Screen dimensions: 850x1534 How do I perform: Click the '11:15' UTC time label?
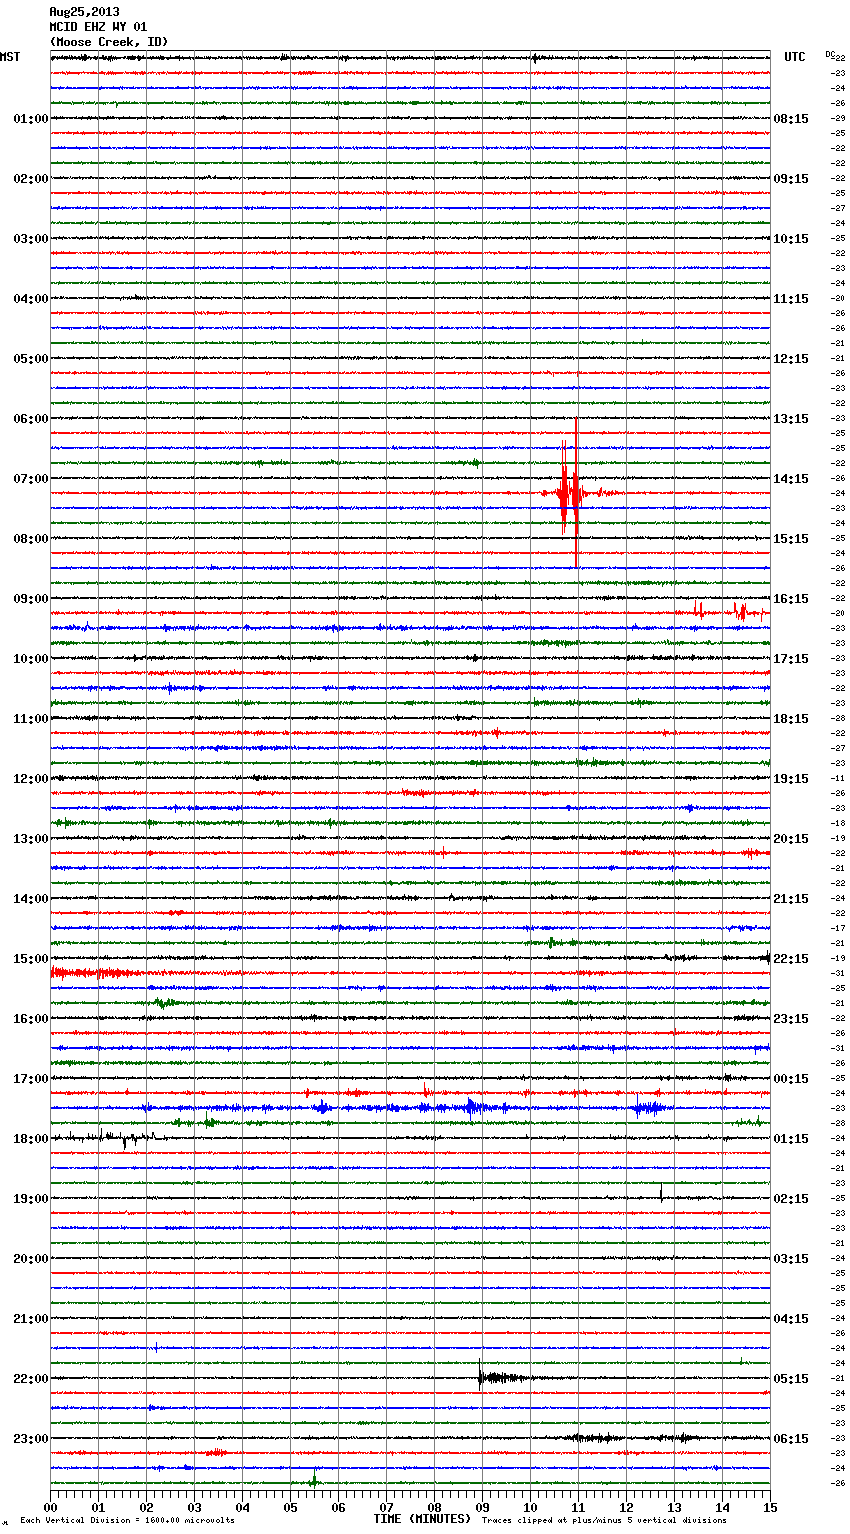791,299
